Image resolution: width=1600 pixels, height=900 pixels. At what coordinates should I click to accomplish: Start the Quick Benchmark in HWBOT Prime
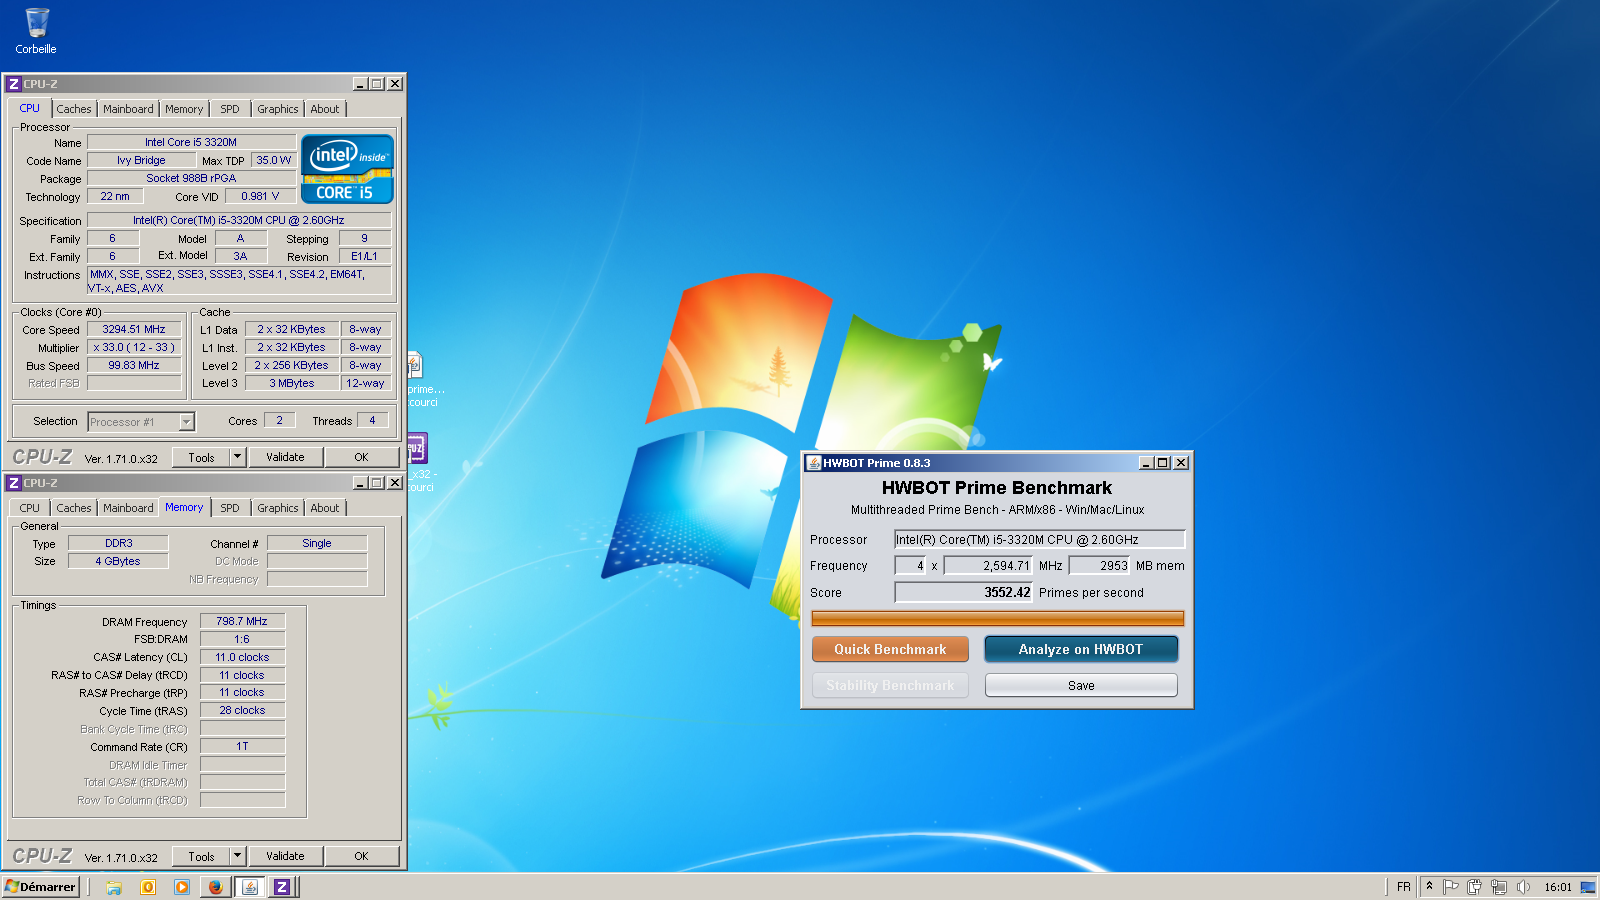890,649
